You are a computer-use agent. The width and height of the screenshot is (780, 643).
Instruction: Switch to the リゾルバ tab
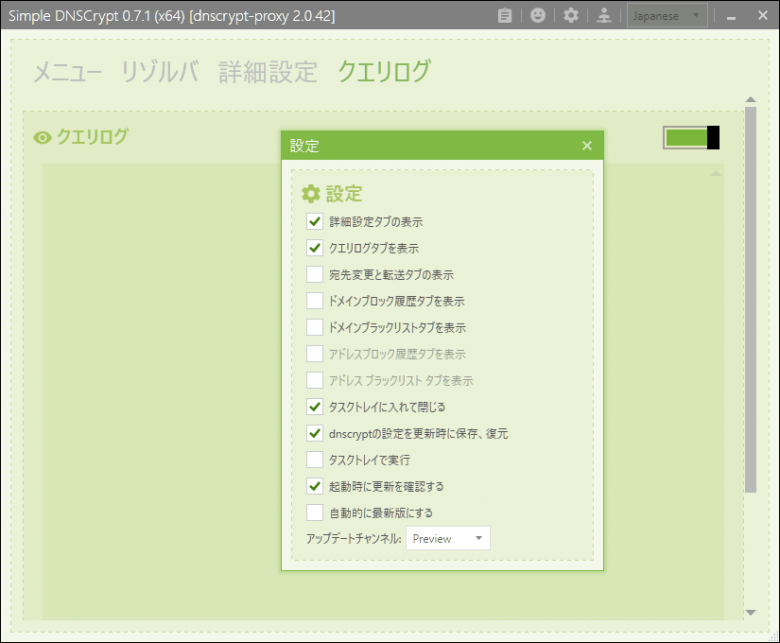(160, 72)
